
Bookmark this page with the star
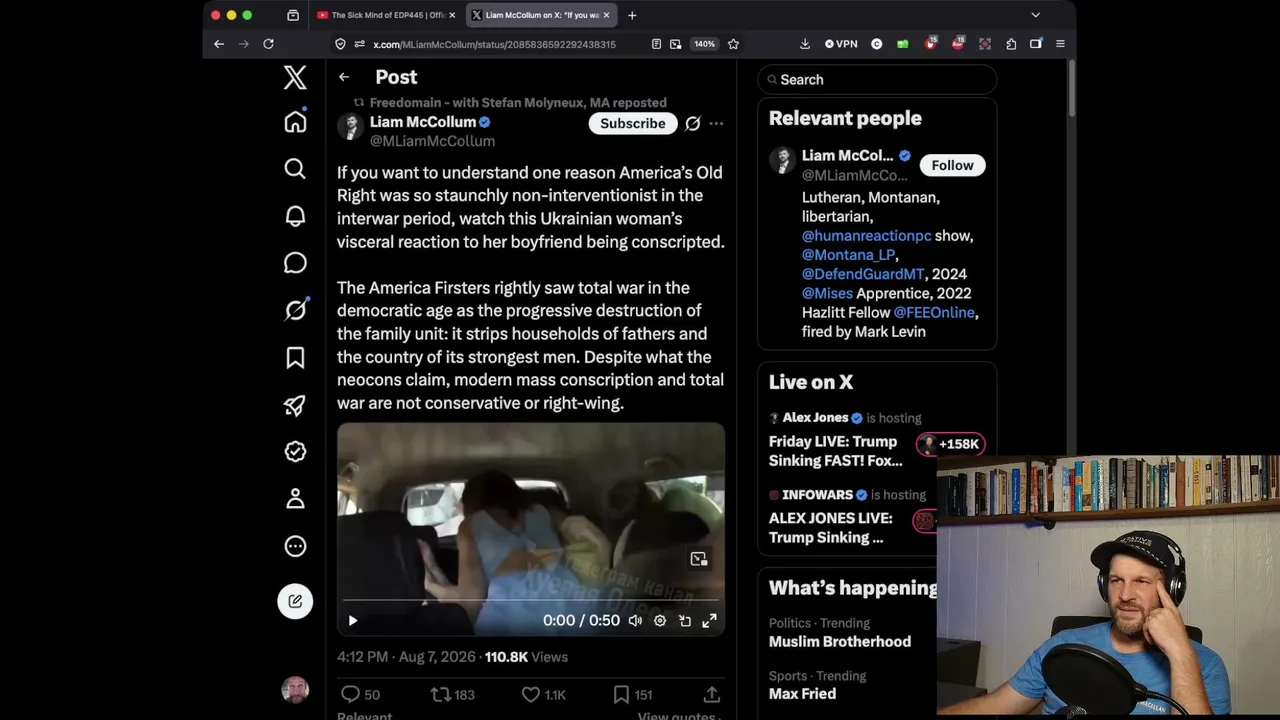coord(733,44)
